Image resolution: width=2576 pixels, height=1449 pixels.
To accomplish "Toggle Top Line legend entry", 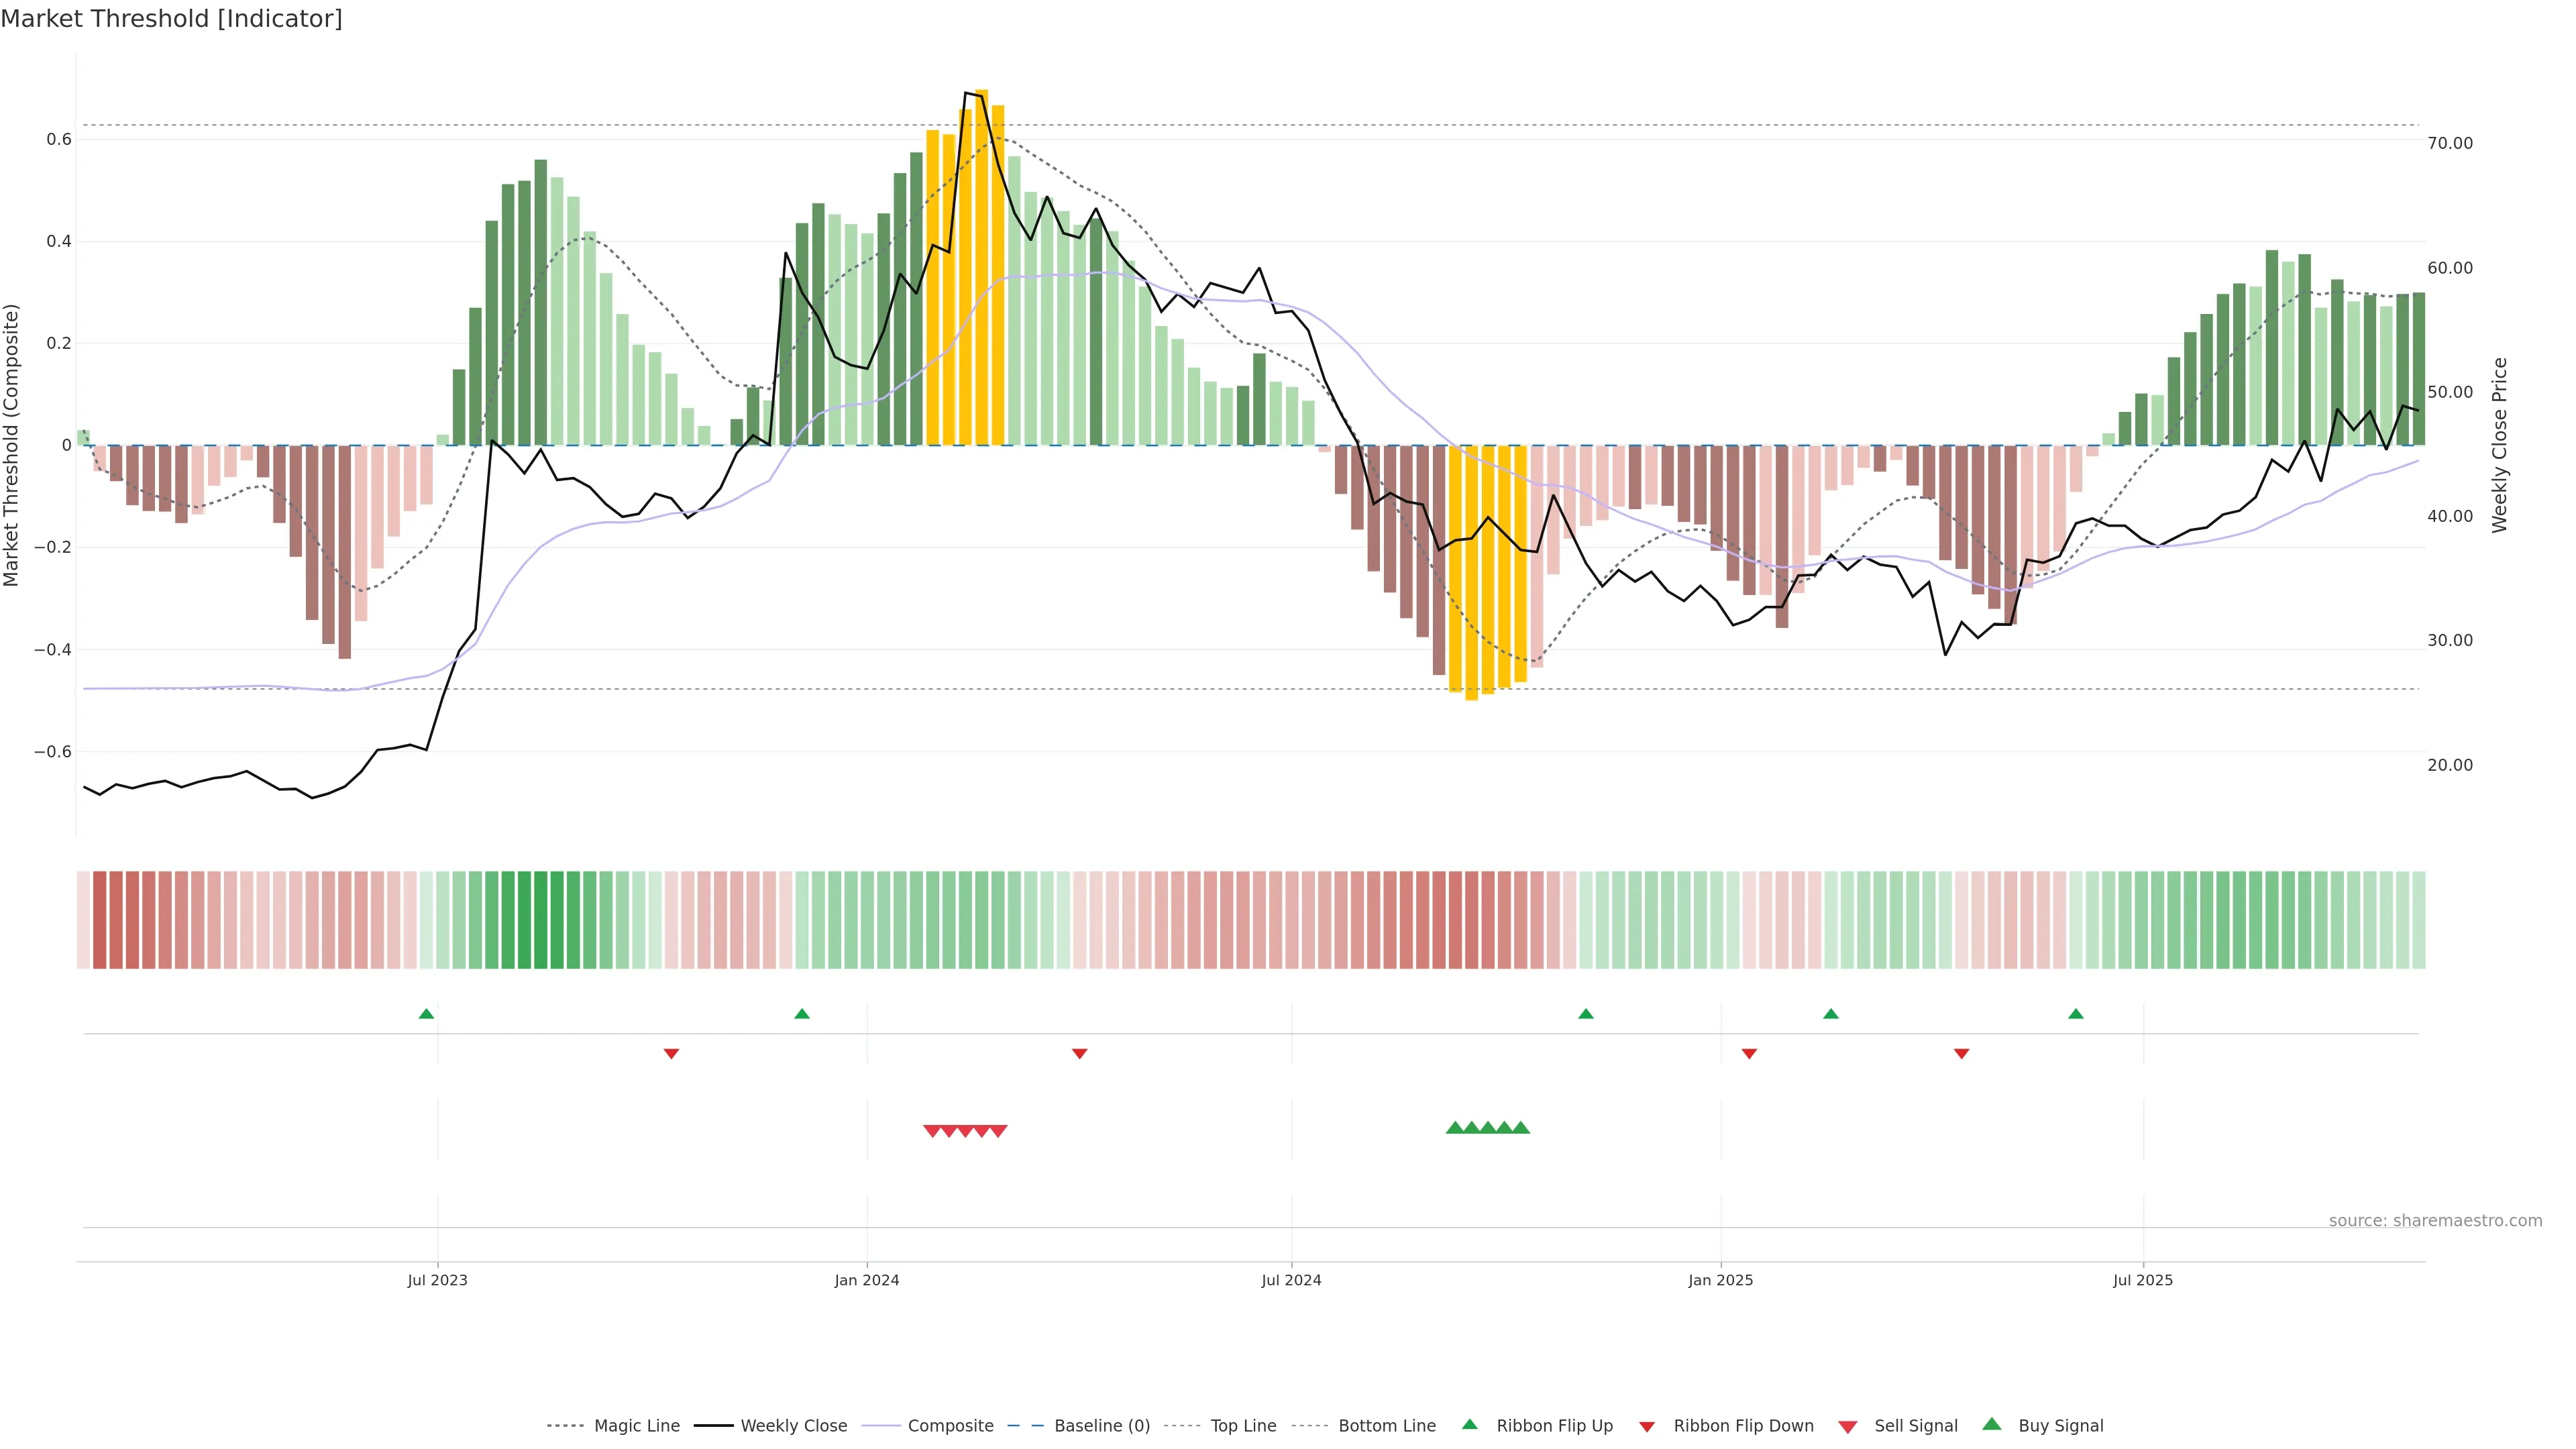I will [x=1243, y=1426].
